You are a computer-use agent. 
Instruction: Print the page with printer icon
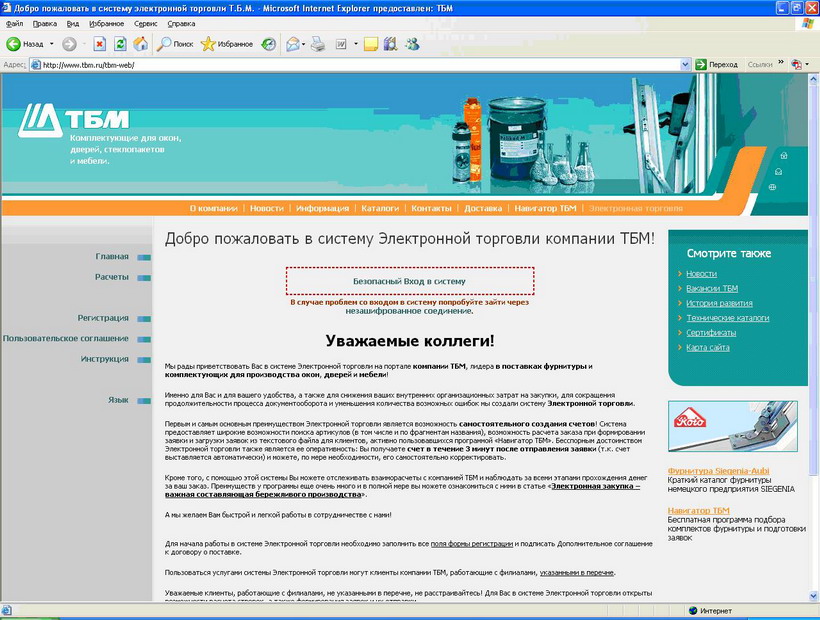317,44
